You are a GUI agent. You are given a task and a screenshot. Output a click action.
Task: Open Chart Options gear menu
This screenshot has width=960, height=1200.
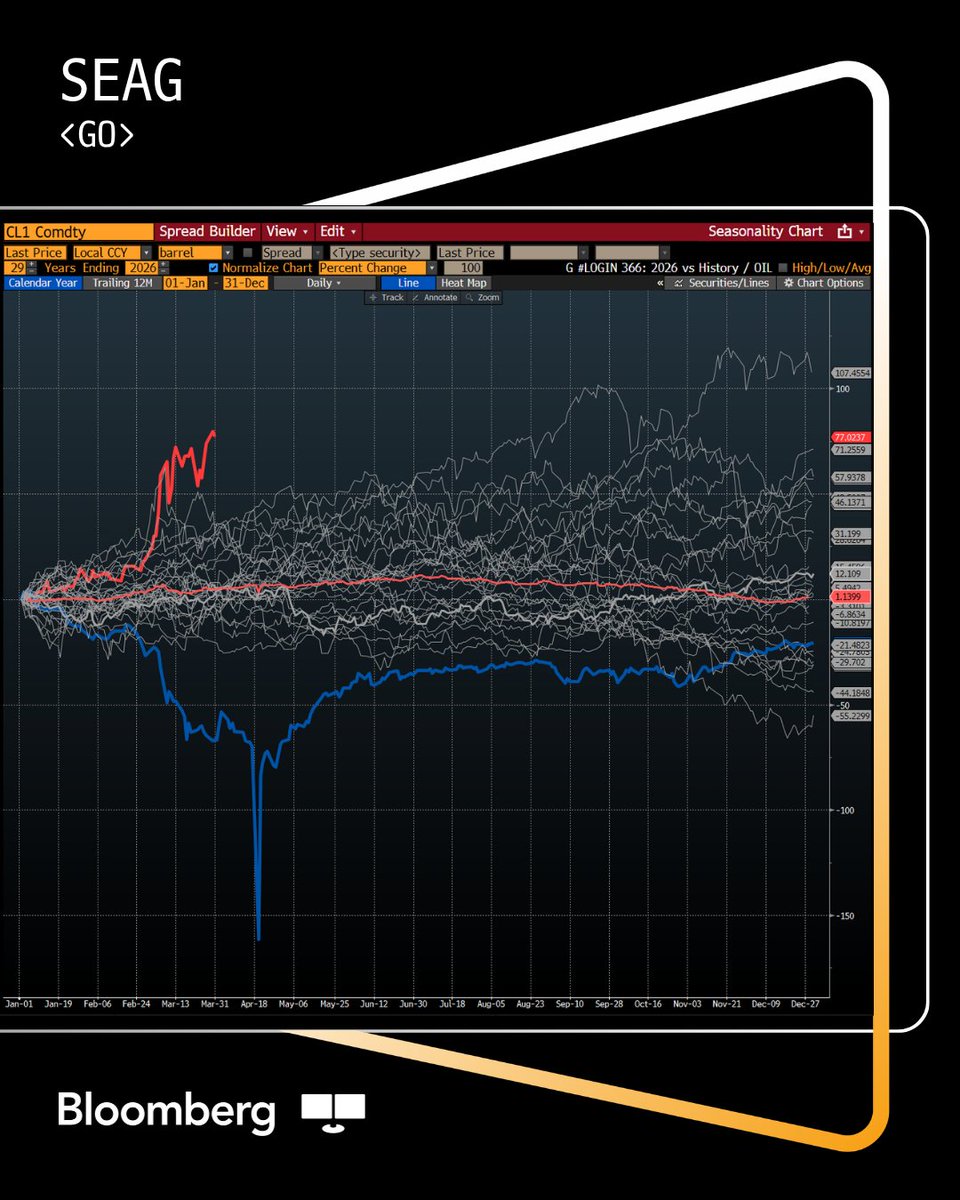tap(824, 283)
